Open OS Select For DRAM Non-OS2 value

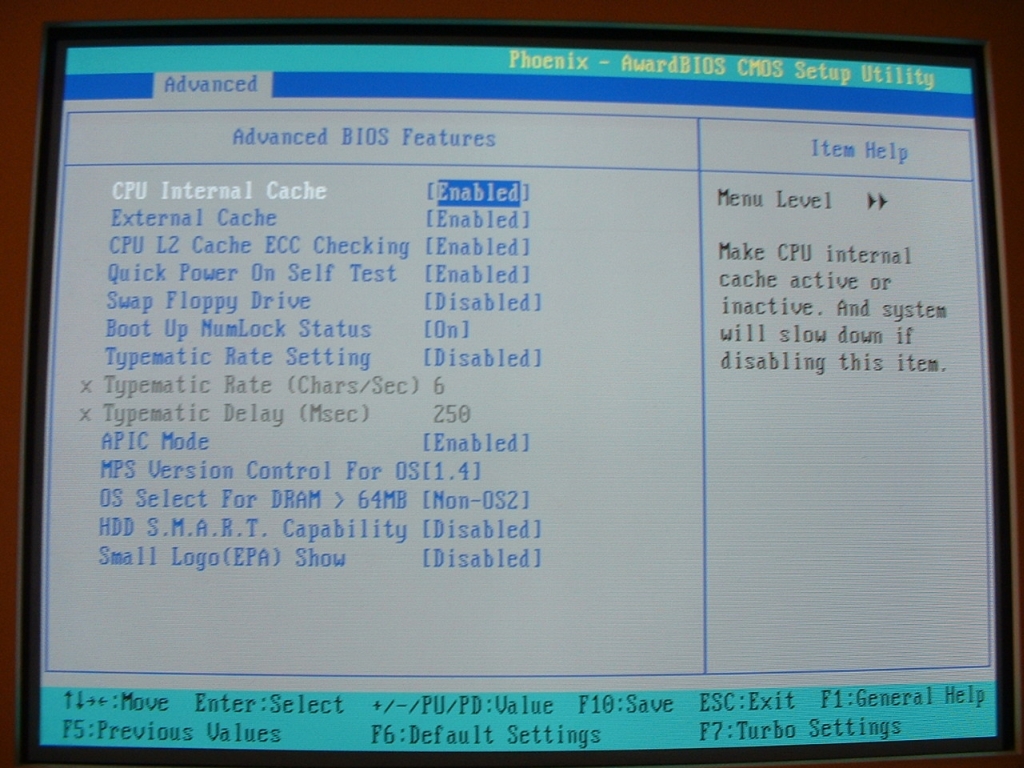tap(475, 500)
